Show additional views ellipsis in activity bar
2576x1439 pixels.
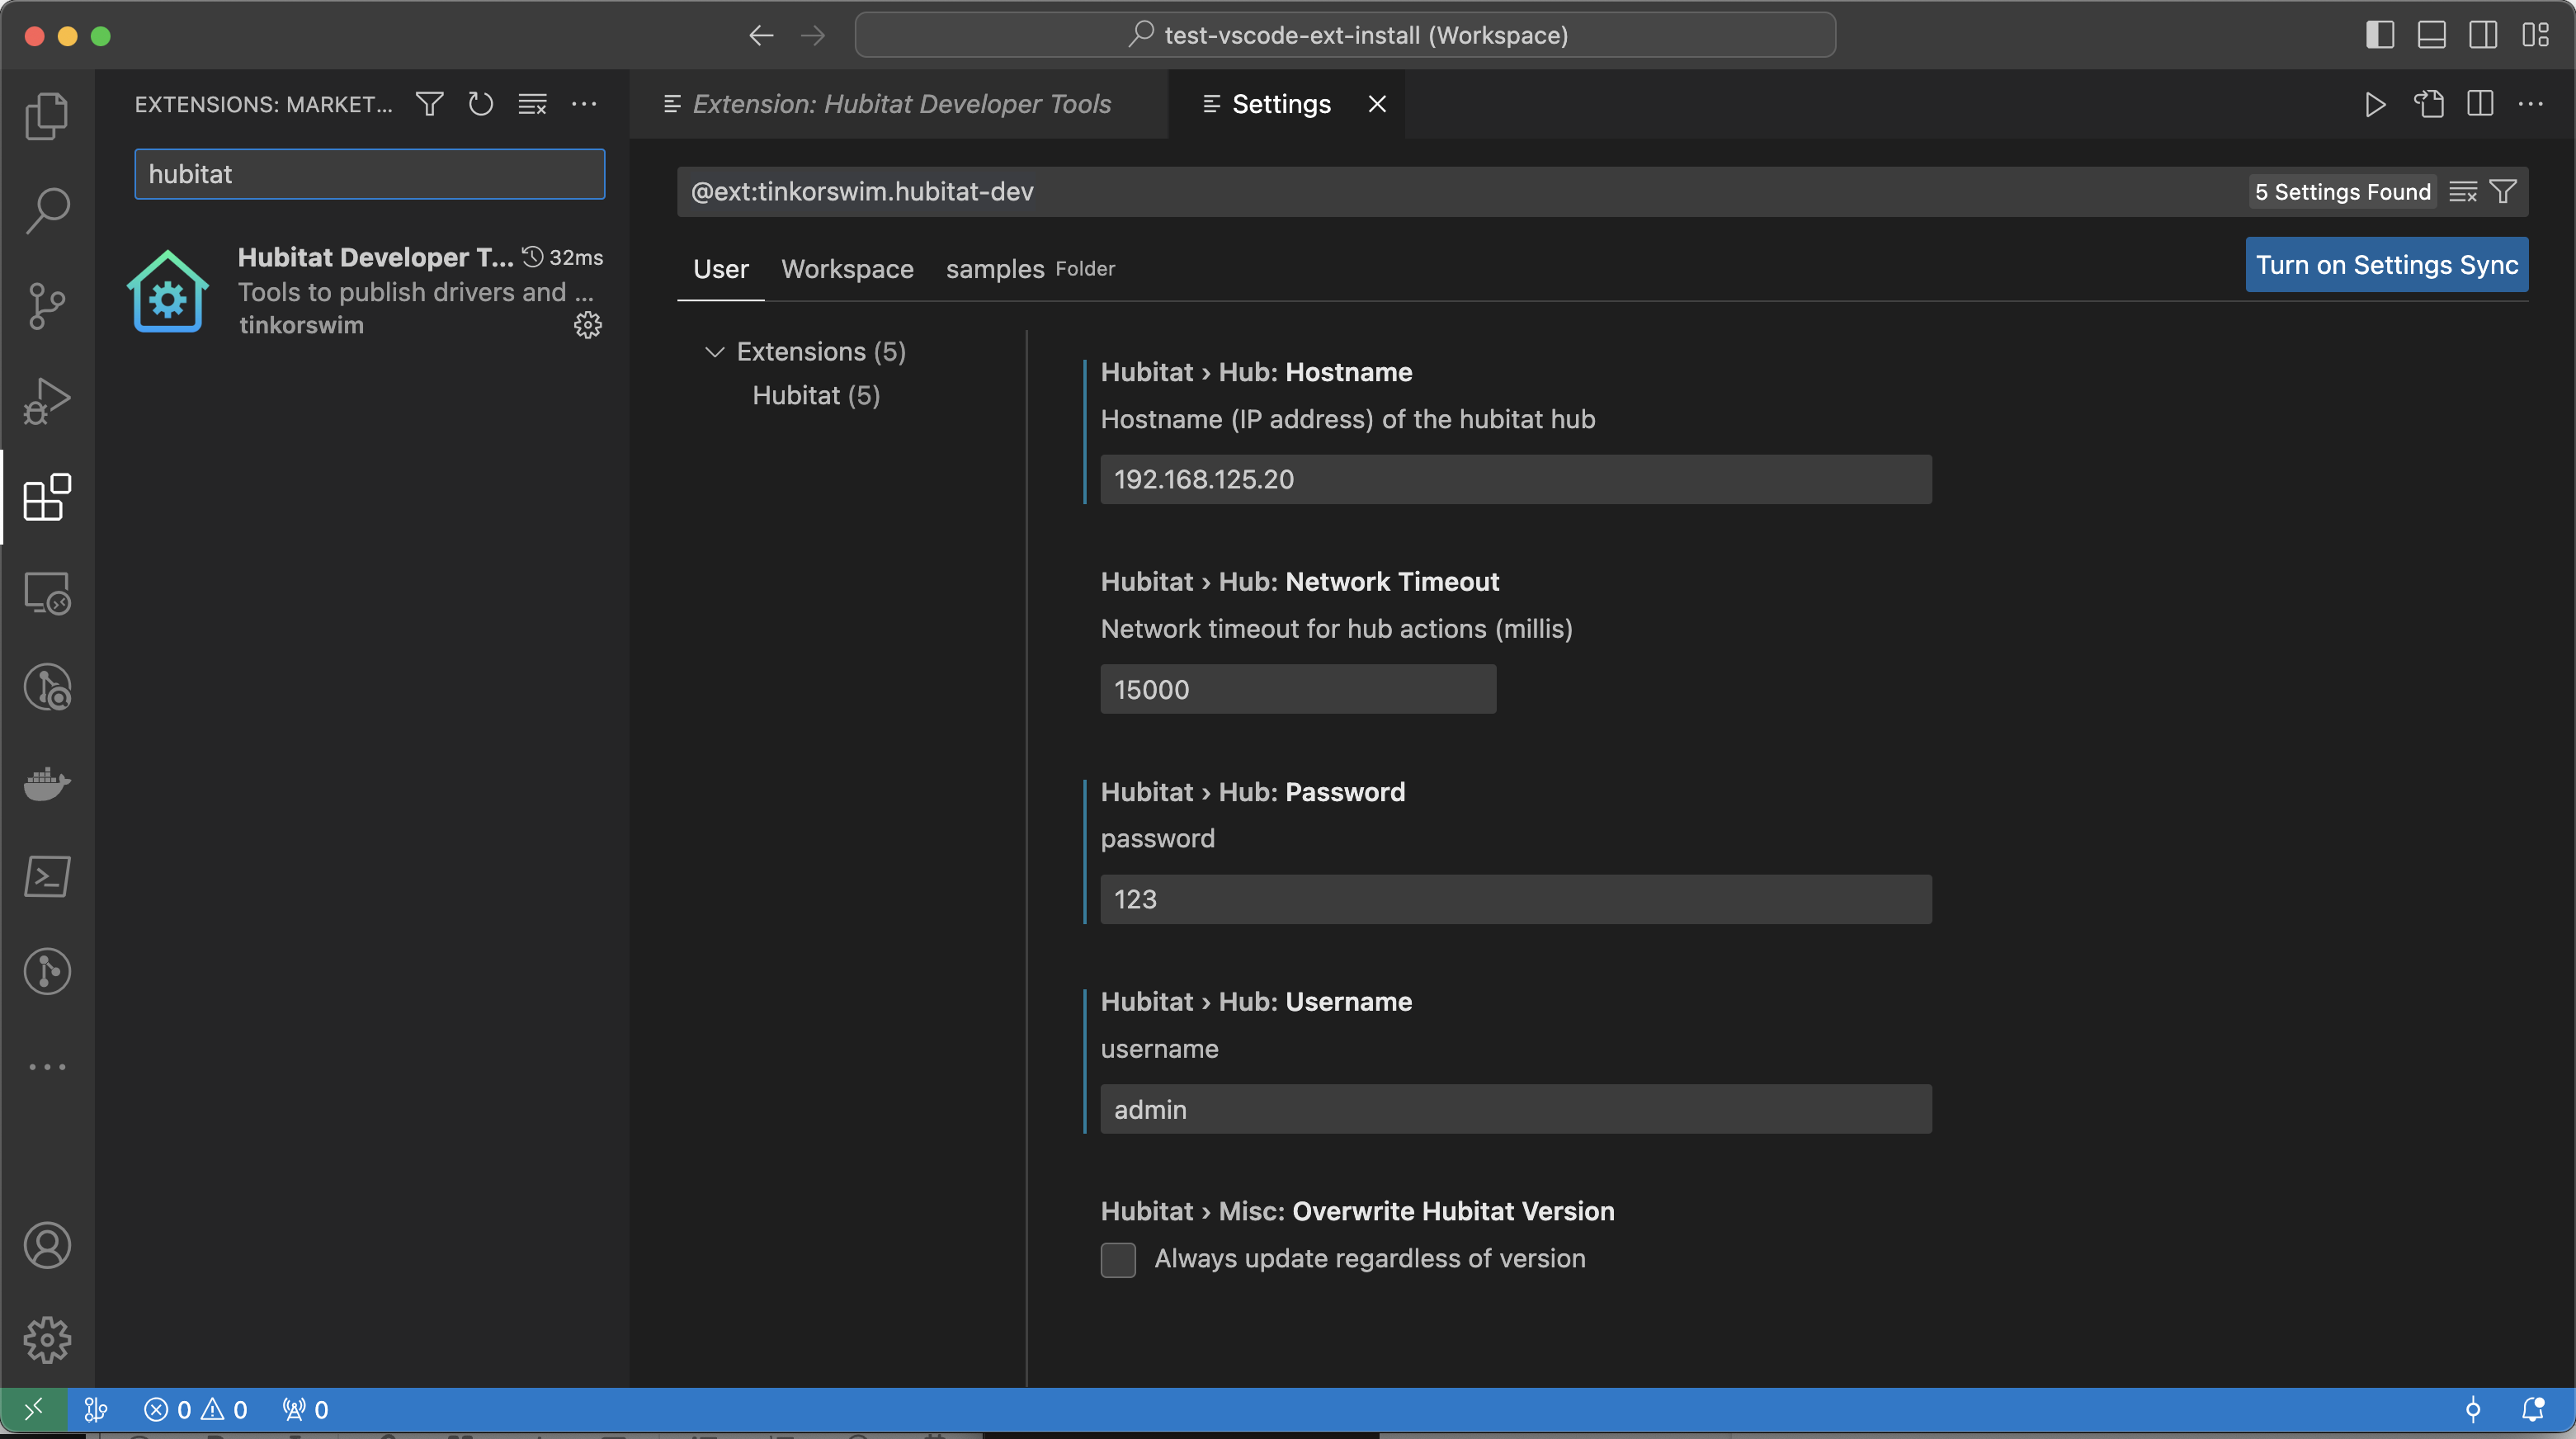[x=47, y=1067]
